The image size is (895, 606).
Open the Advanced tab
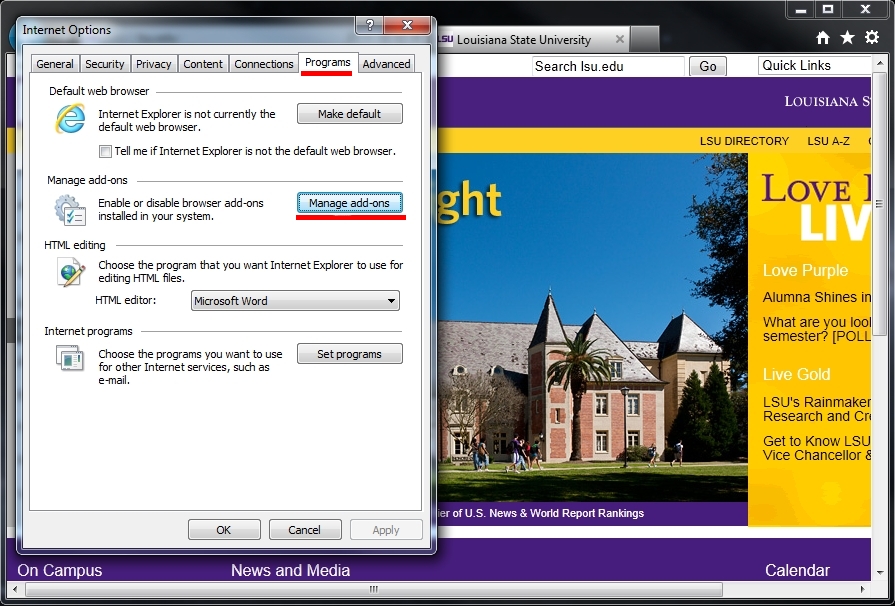[386, 64]
